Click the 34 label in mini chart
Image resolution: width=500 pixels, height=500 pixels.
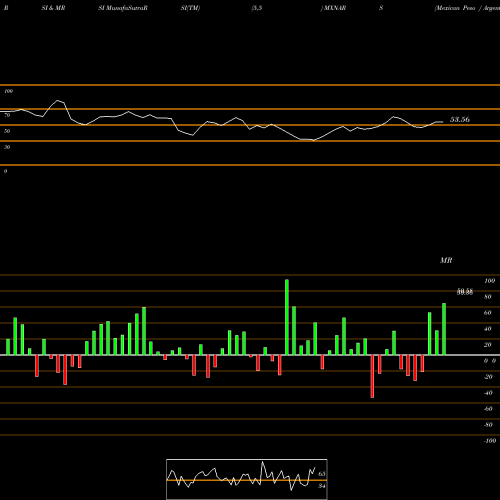point(322,486)
